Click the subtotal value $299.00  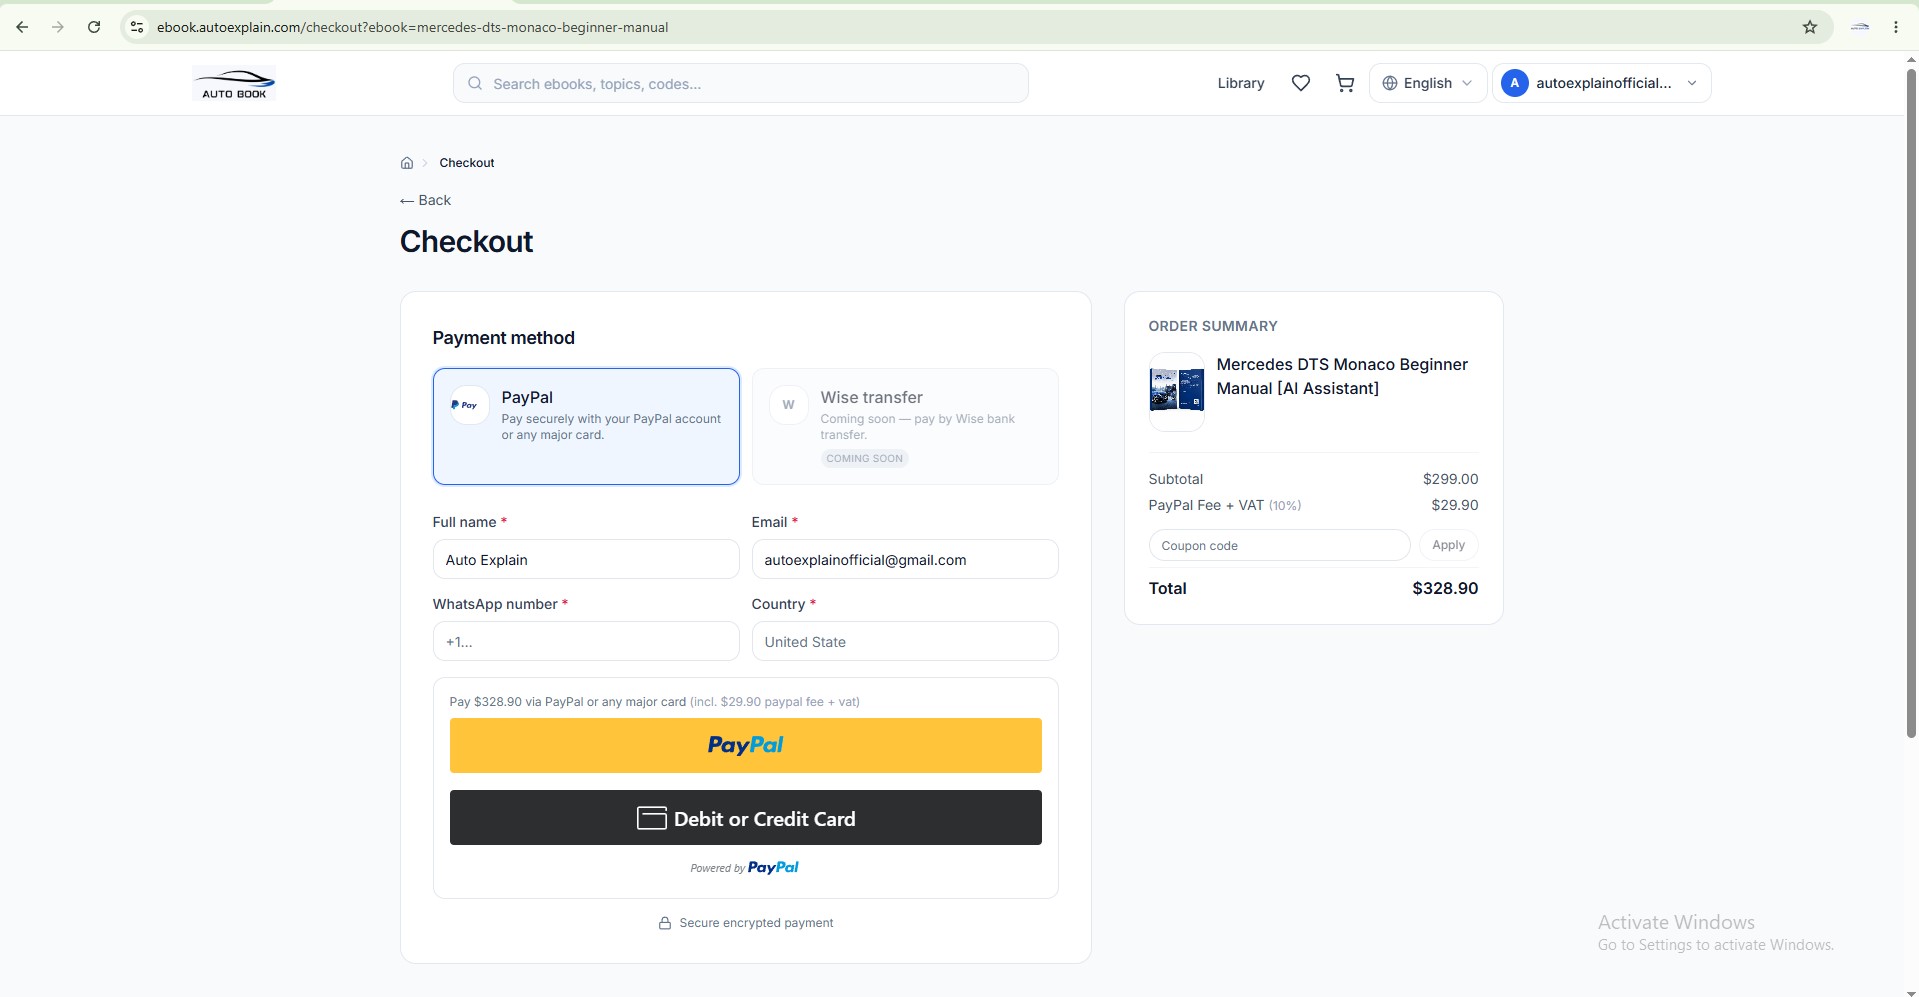tap(1450, 479)
